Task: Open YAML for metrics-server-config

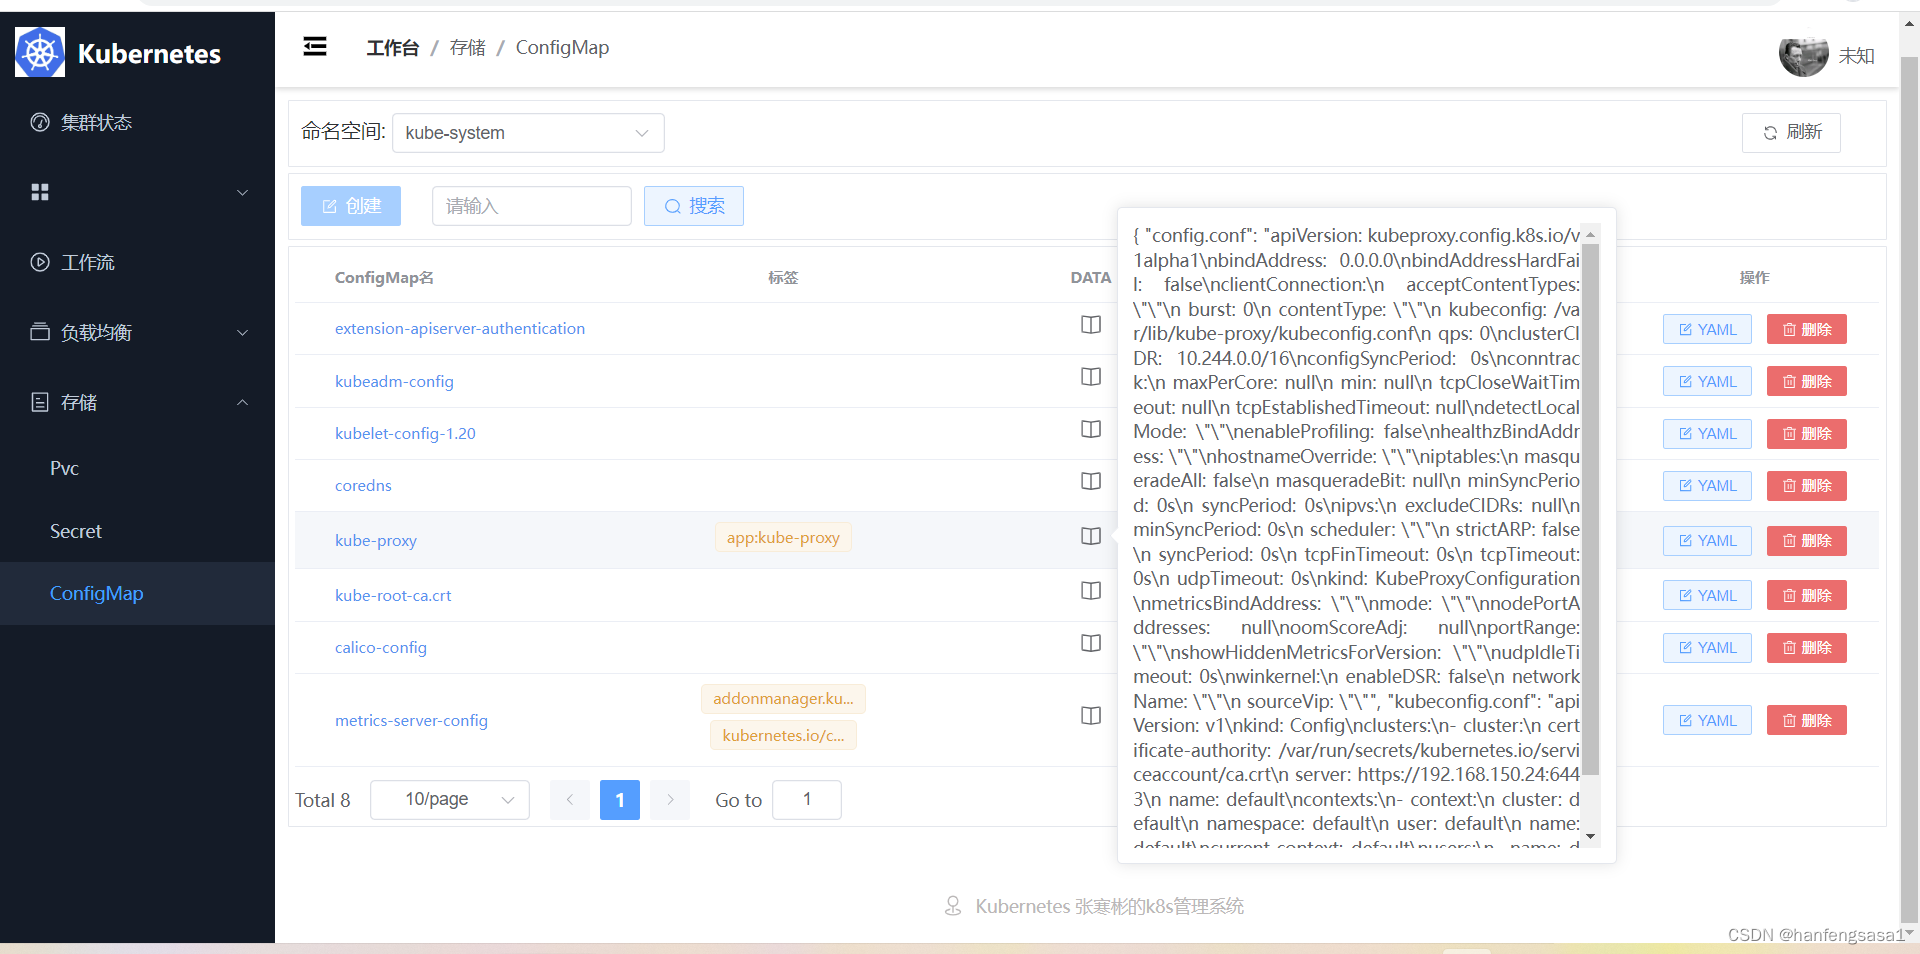Action: (1707, 720)
